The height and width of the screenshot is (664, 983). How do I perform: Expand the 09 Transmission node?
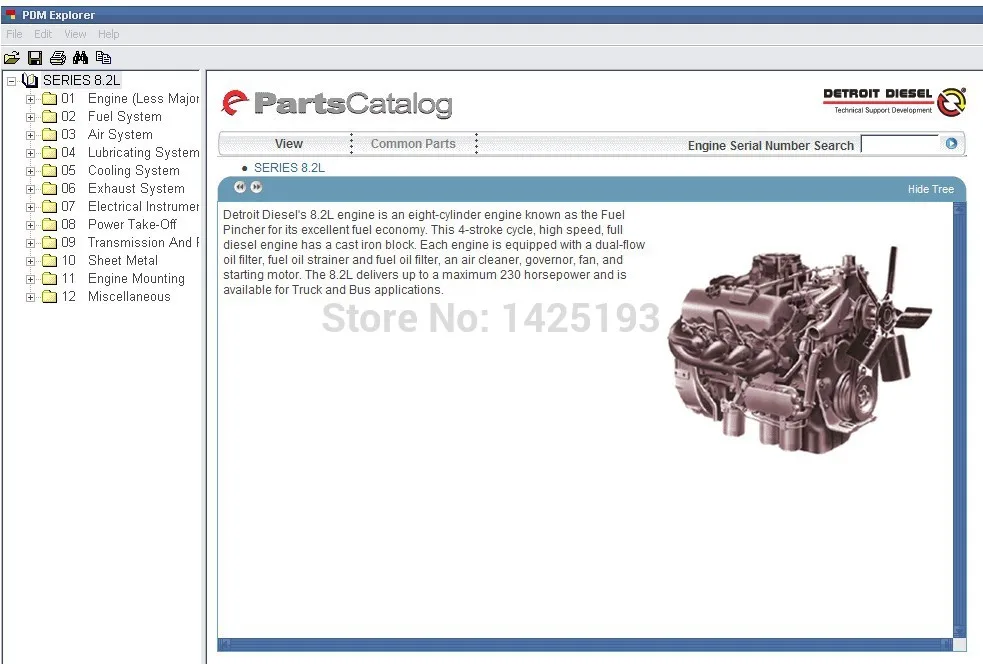tap(30, 243)
